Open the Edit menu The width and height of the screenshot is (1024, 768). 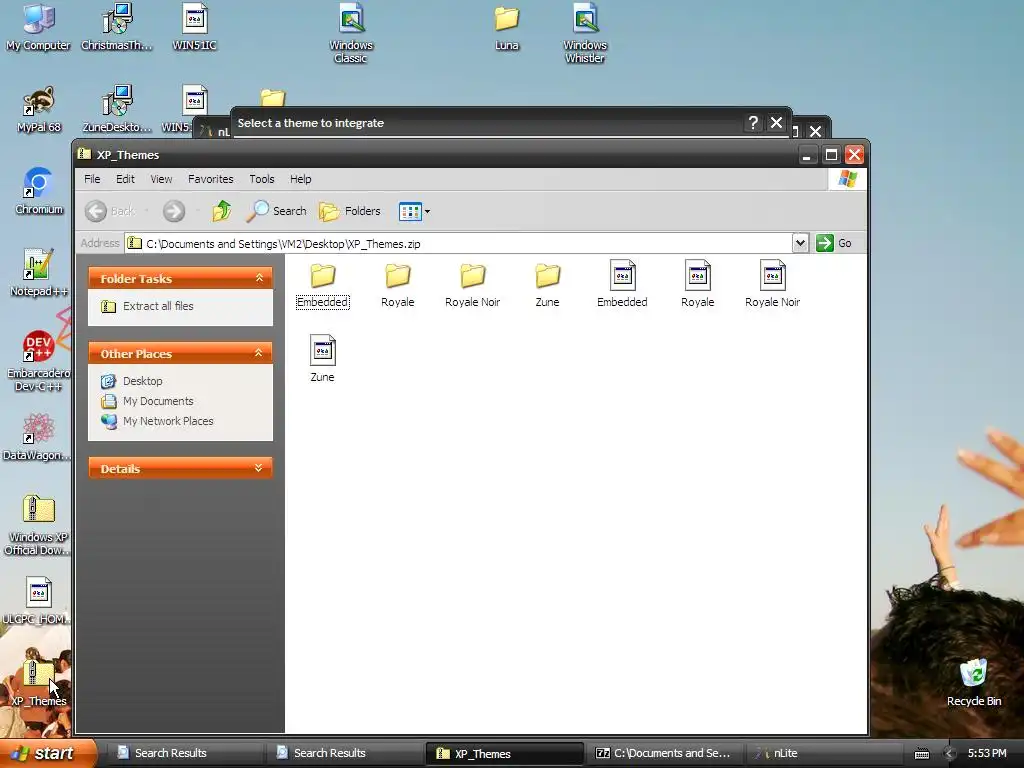125,179
